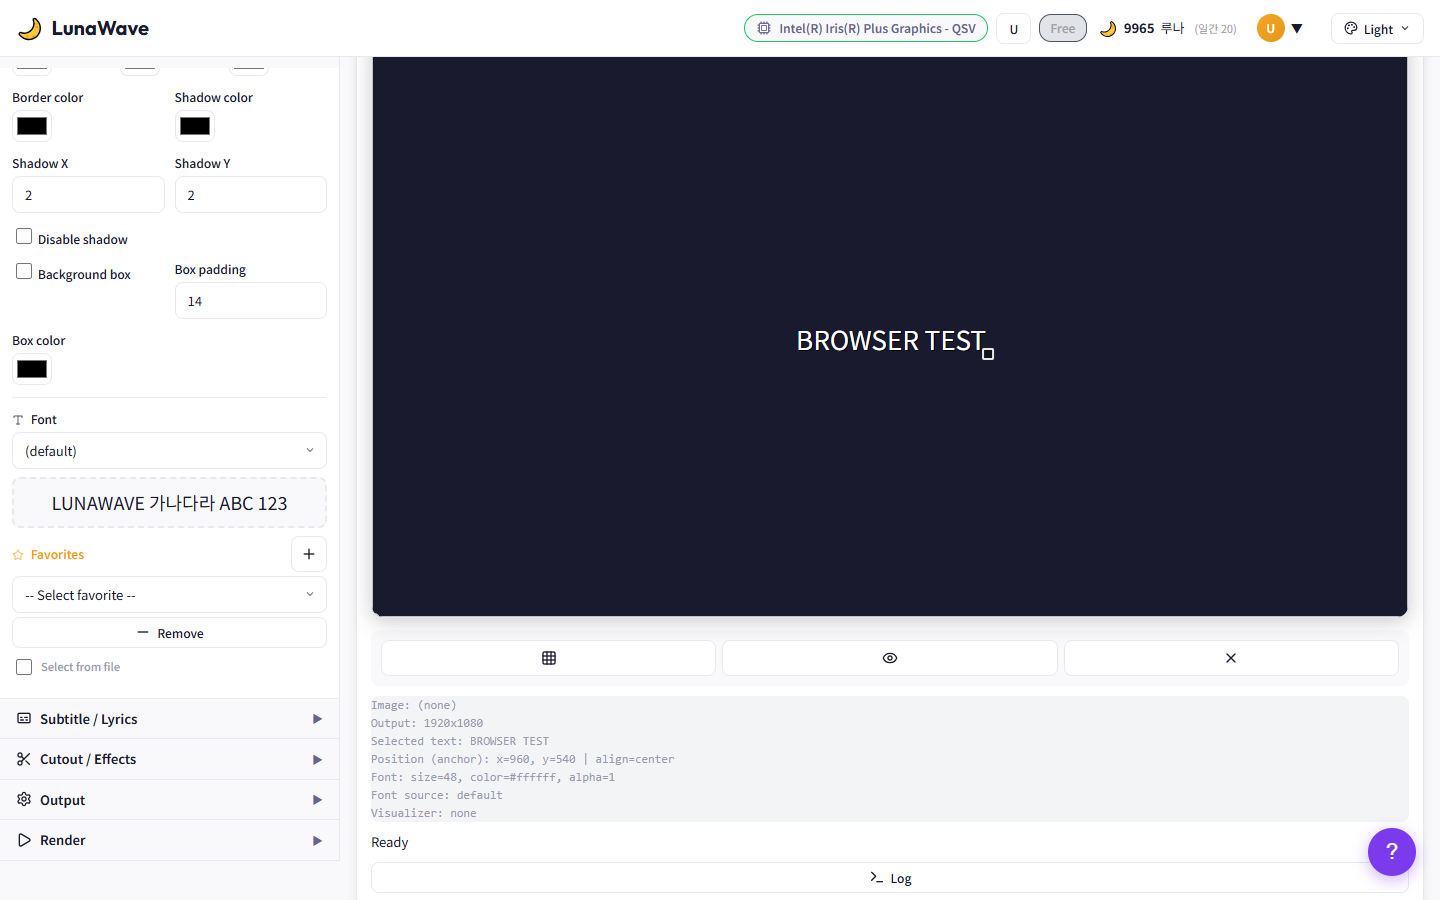Click the LunaWave moon logo
Screen dimensions: 1440x900
[30, 28]
